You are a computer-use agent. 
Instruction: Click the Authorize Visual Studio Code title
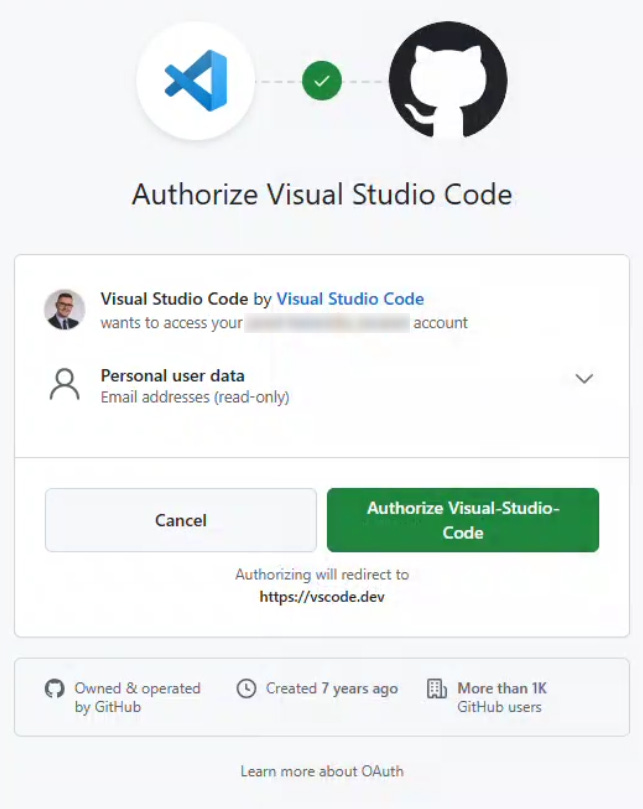(322, 195)
